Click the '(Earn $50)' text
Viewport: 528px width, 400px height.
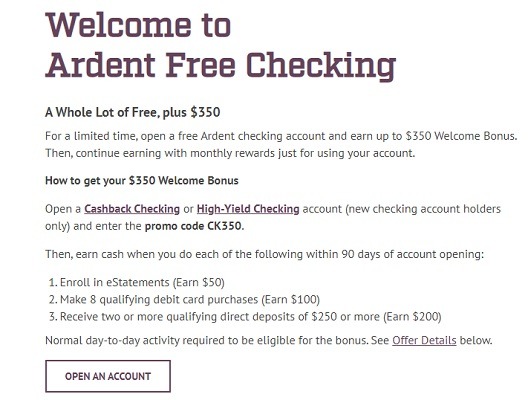pyautogui.click(x=199, y=282)
